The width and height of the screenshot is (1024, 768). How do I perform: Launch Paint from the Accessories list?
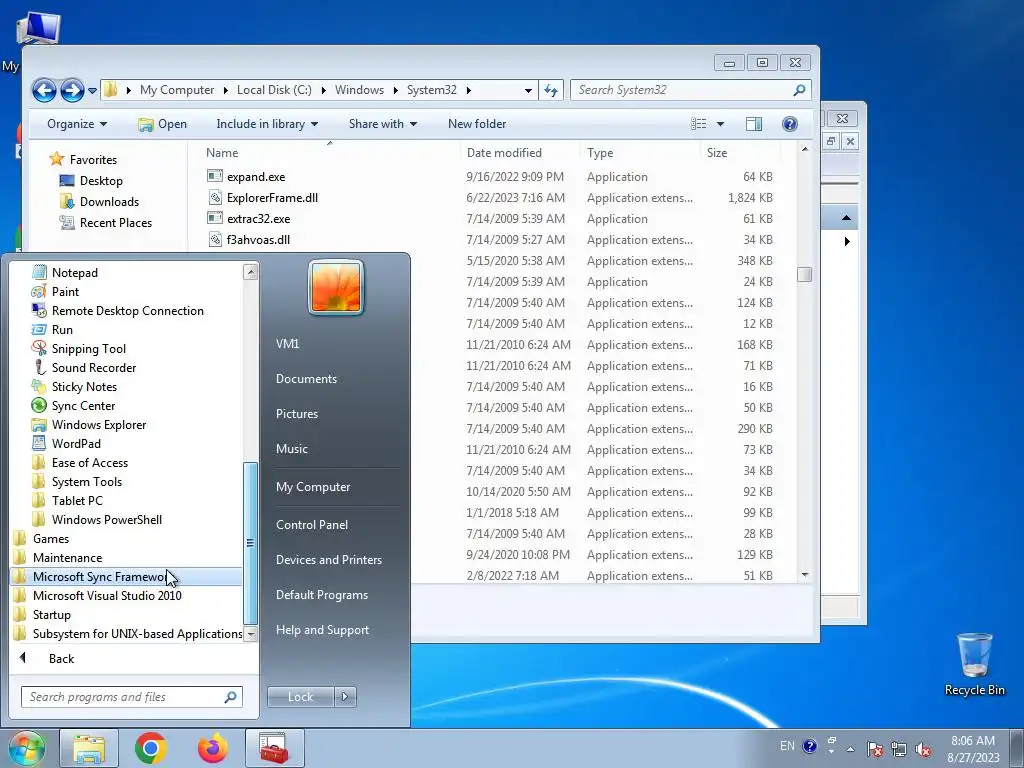coord(65,291)
